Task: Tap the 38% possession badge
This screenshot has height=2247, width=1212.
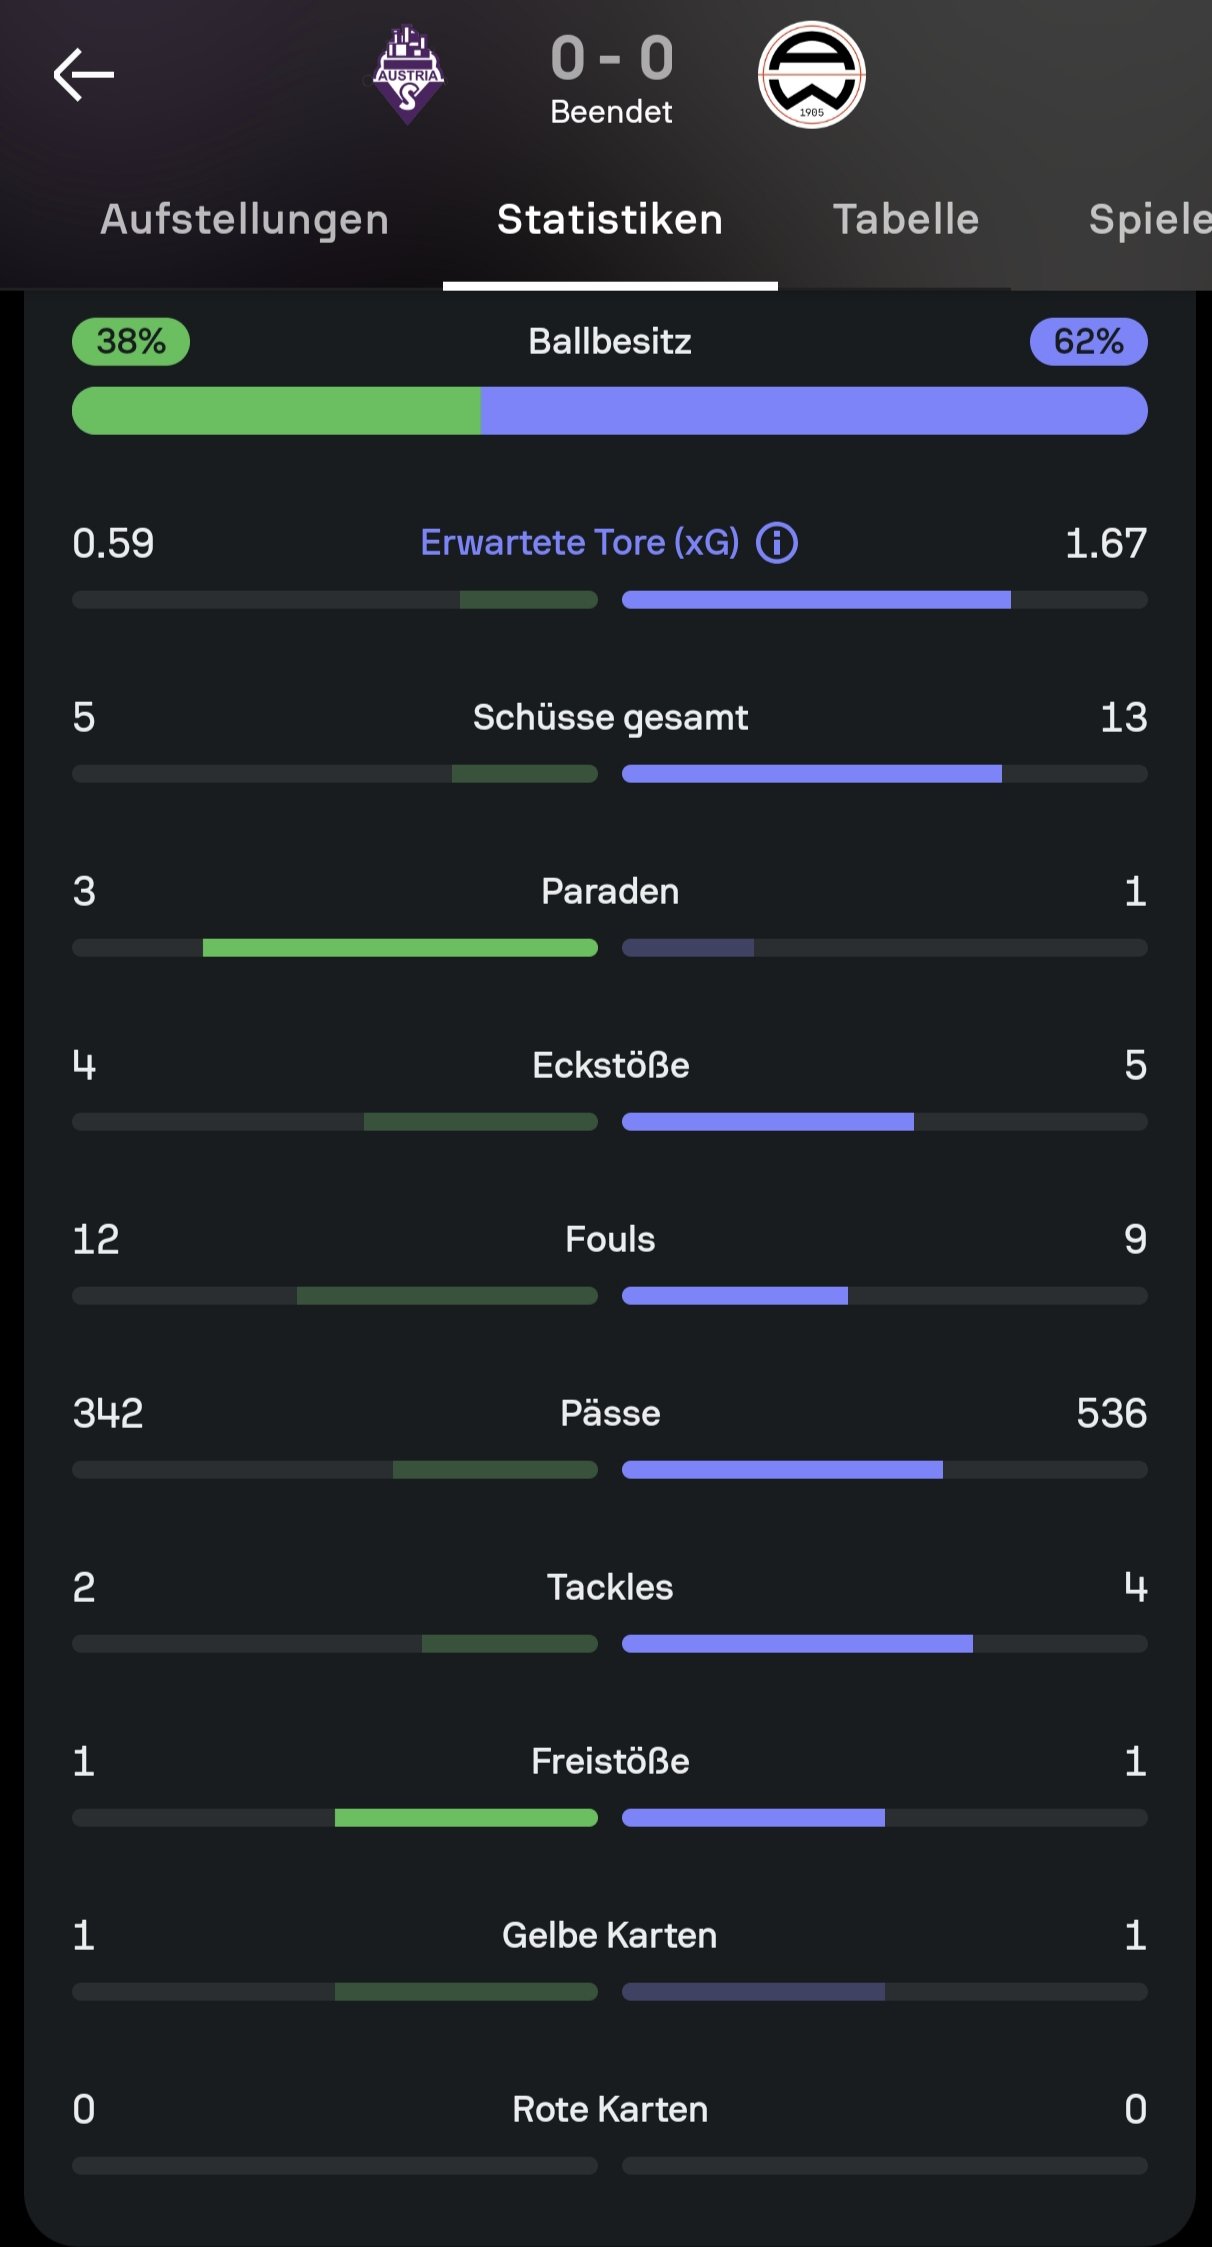Action: point(131,342)
